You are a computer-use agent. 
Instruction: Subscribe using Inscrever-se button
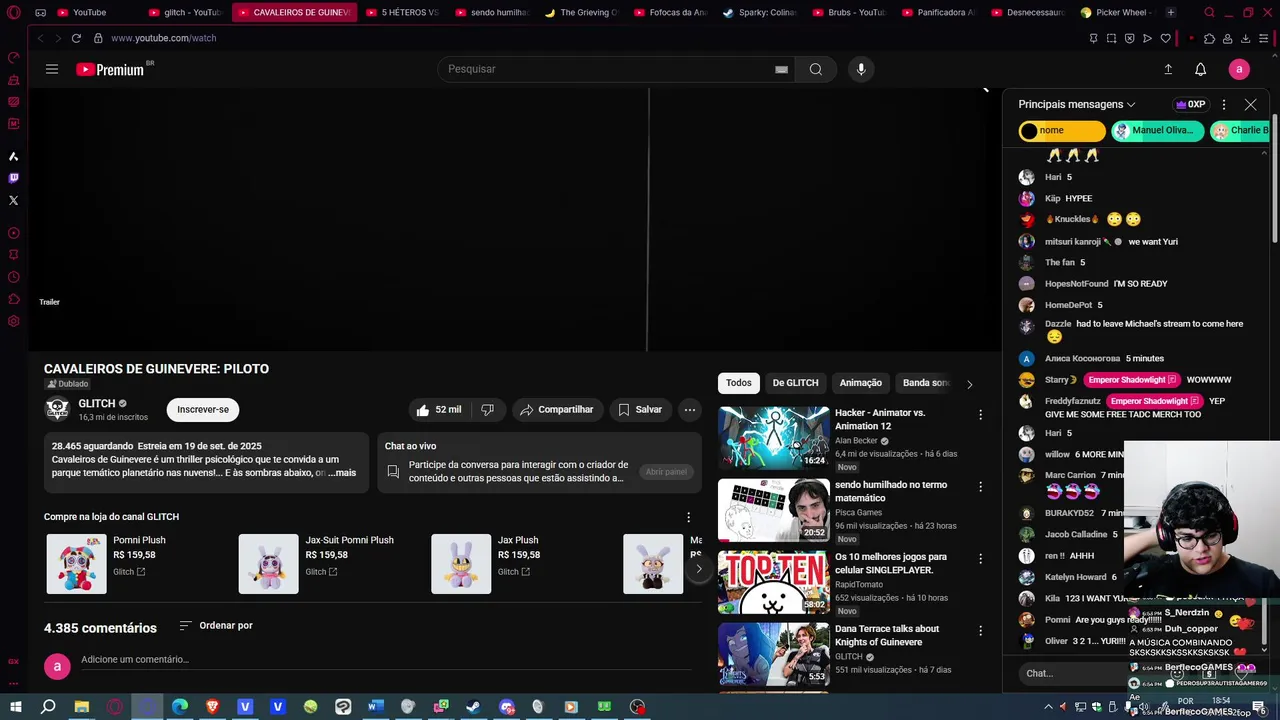coord(203,409)
